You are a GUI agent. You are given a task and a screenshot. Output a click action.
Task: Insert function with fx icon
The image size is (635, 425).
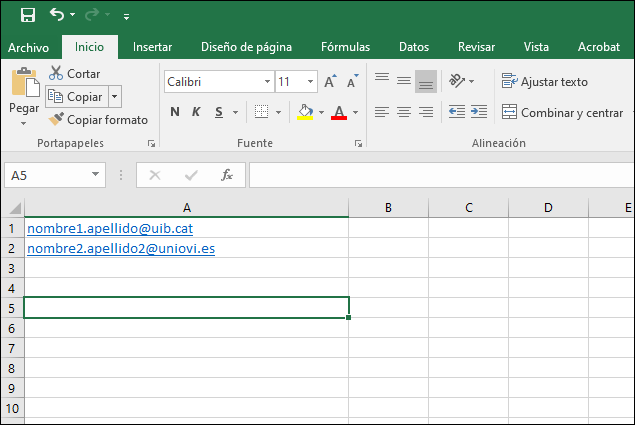click(x=227, y=175)
